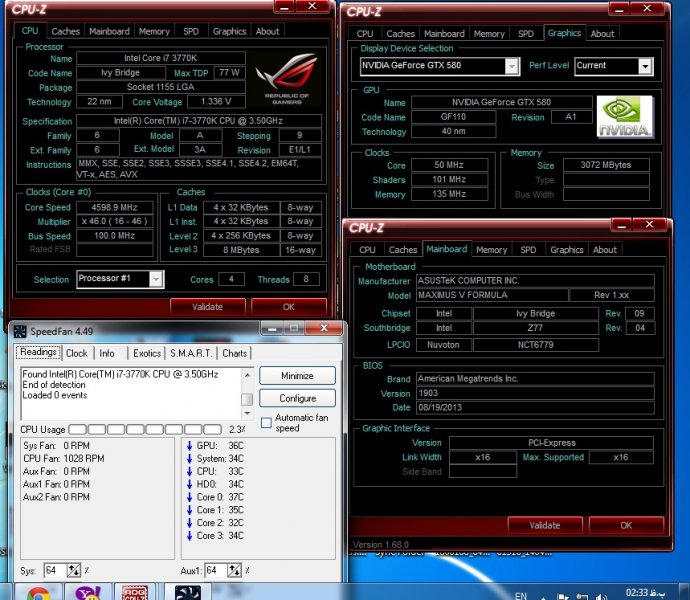Open Google Chrome from the taskbar

pos(38,593)
